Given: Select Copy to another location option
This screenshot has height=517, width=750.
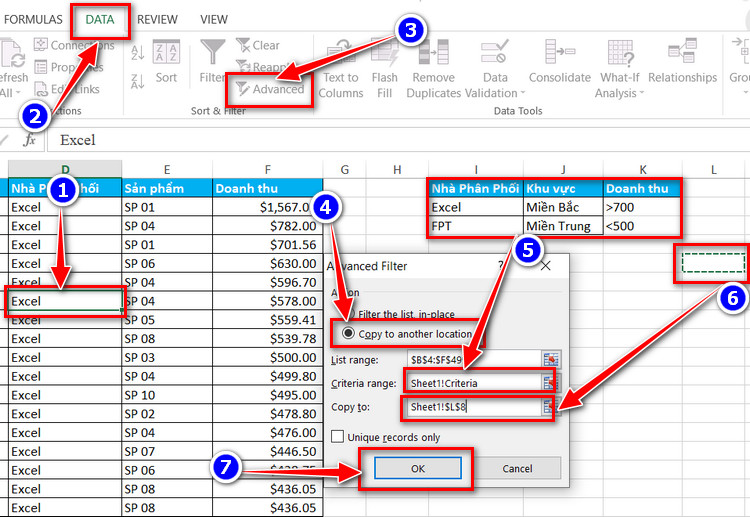Looking at the screenshot, I should tap(408, 334).
